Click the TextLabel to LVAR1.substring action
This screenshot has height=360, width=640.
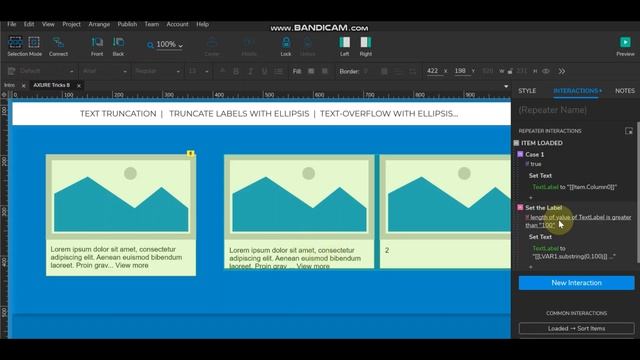(x=573, y=252)
